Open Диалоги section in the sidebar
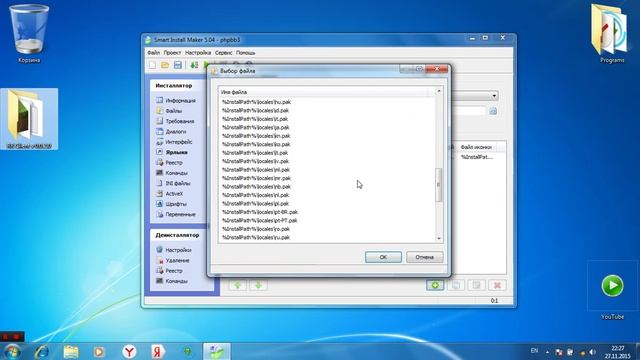 point(171,131)
